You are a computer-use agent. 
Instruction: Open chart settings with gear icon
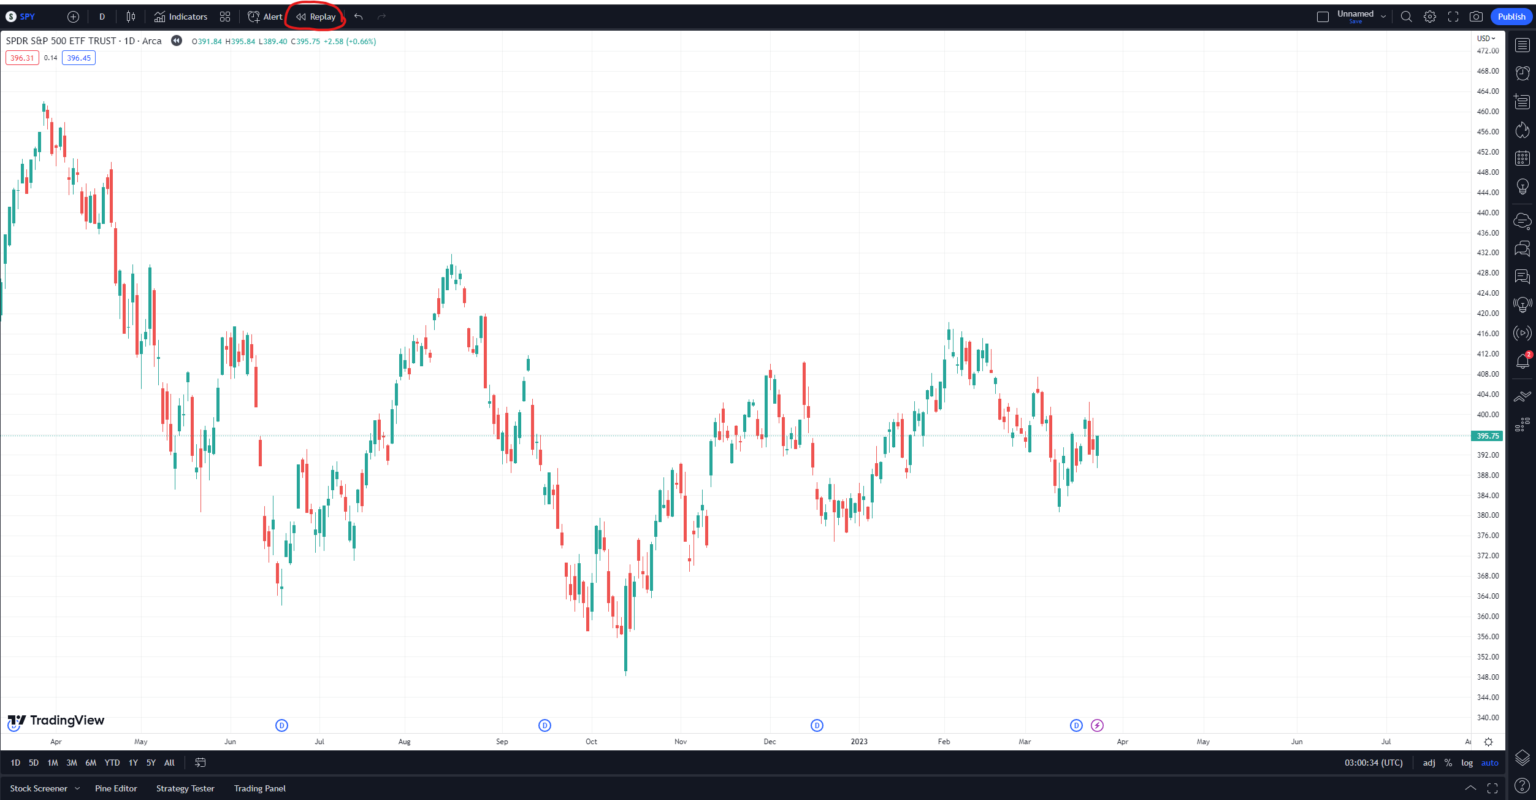tap(1429, 16)
